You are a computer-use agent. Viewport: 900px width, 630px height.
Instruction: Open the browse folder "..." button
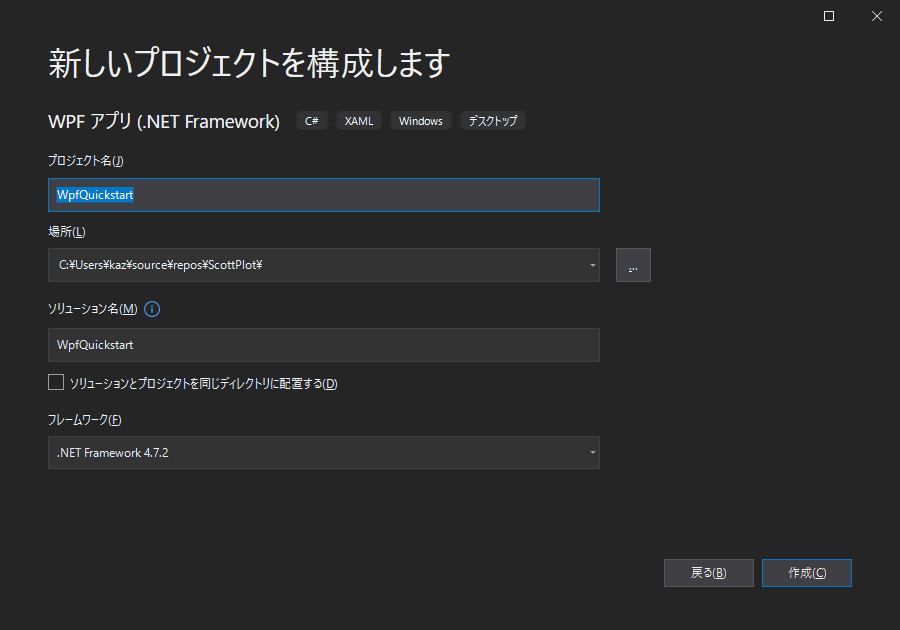(x=633, y=265)
